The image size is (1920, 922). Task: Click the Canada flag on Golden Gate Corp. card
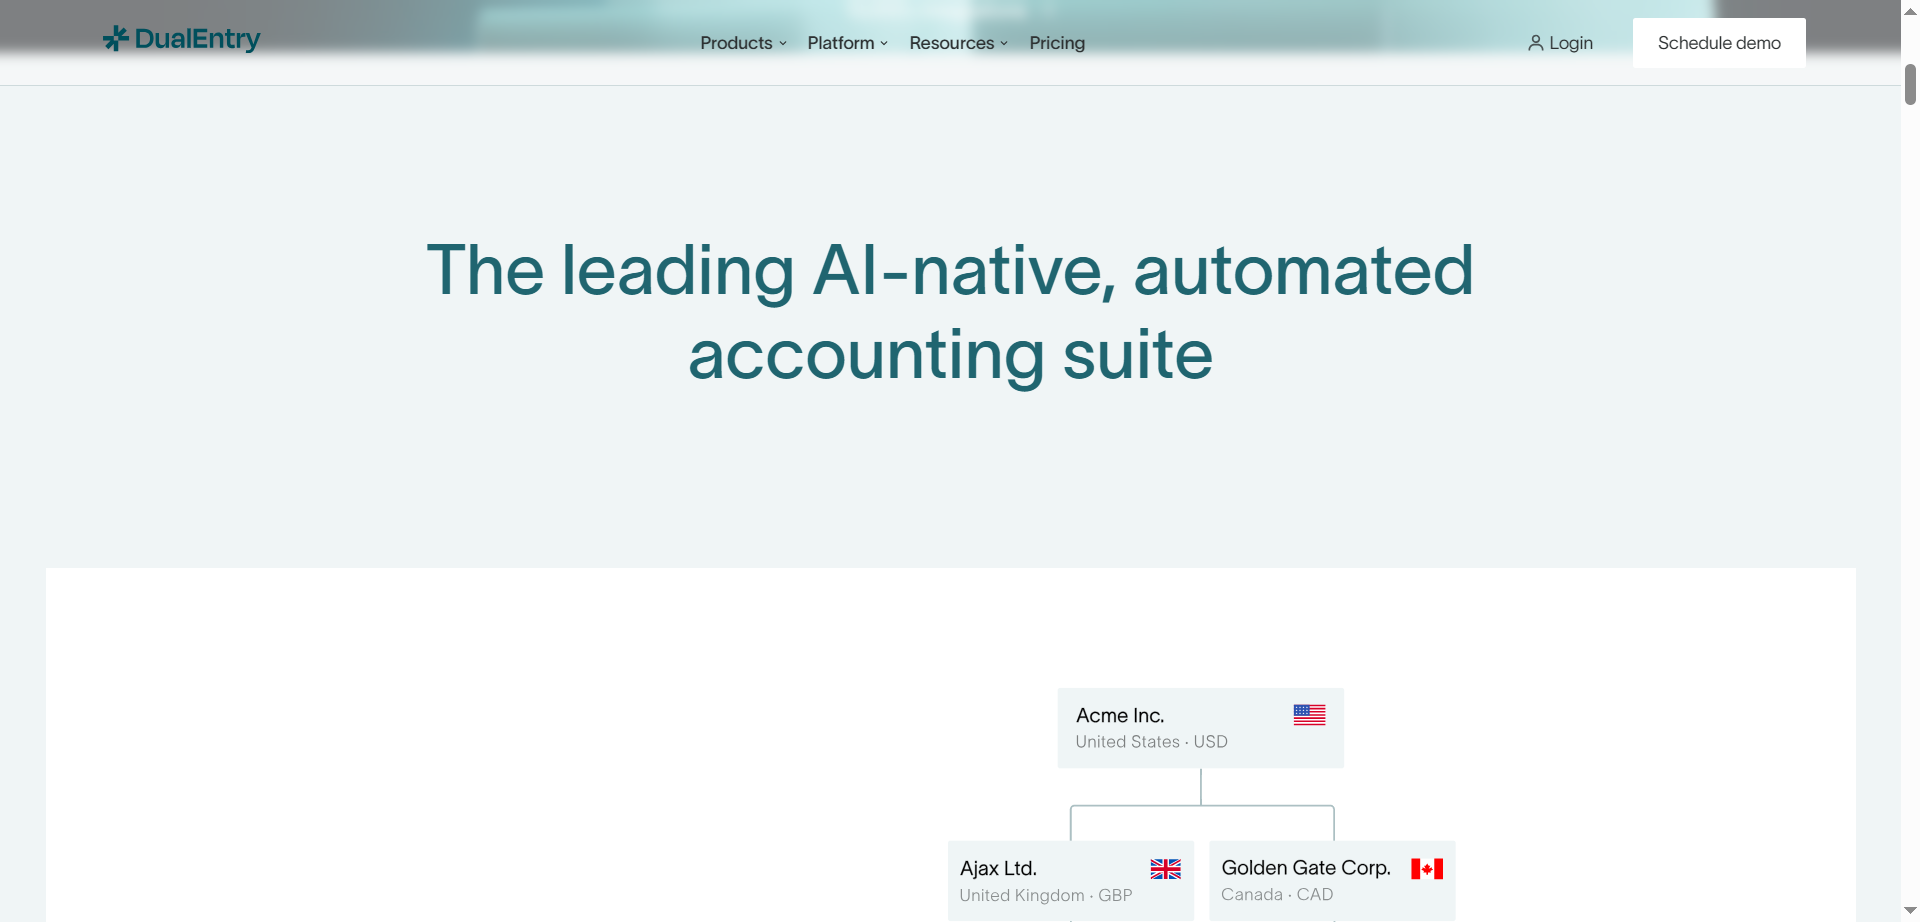[x=1426, y=869]
